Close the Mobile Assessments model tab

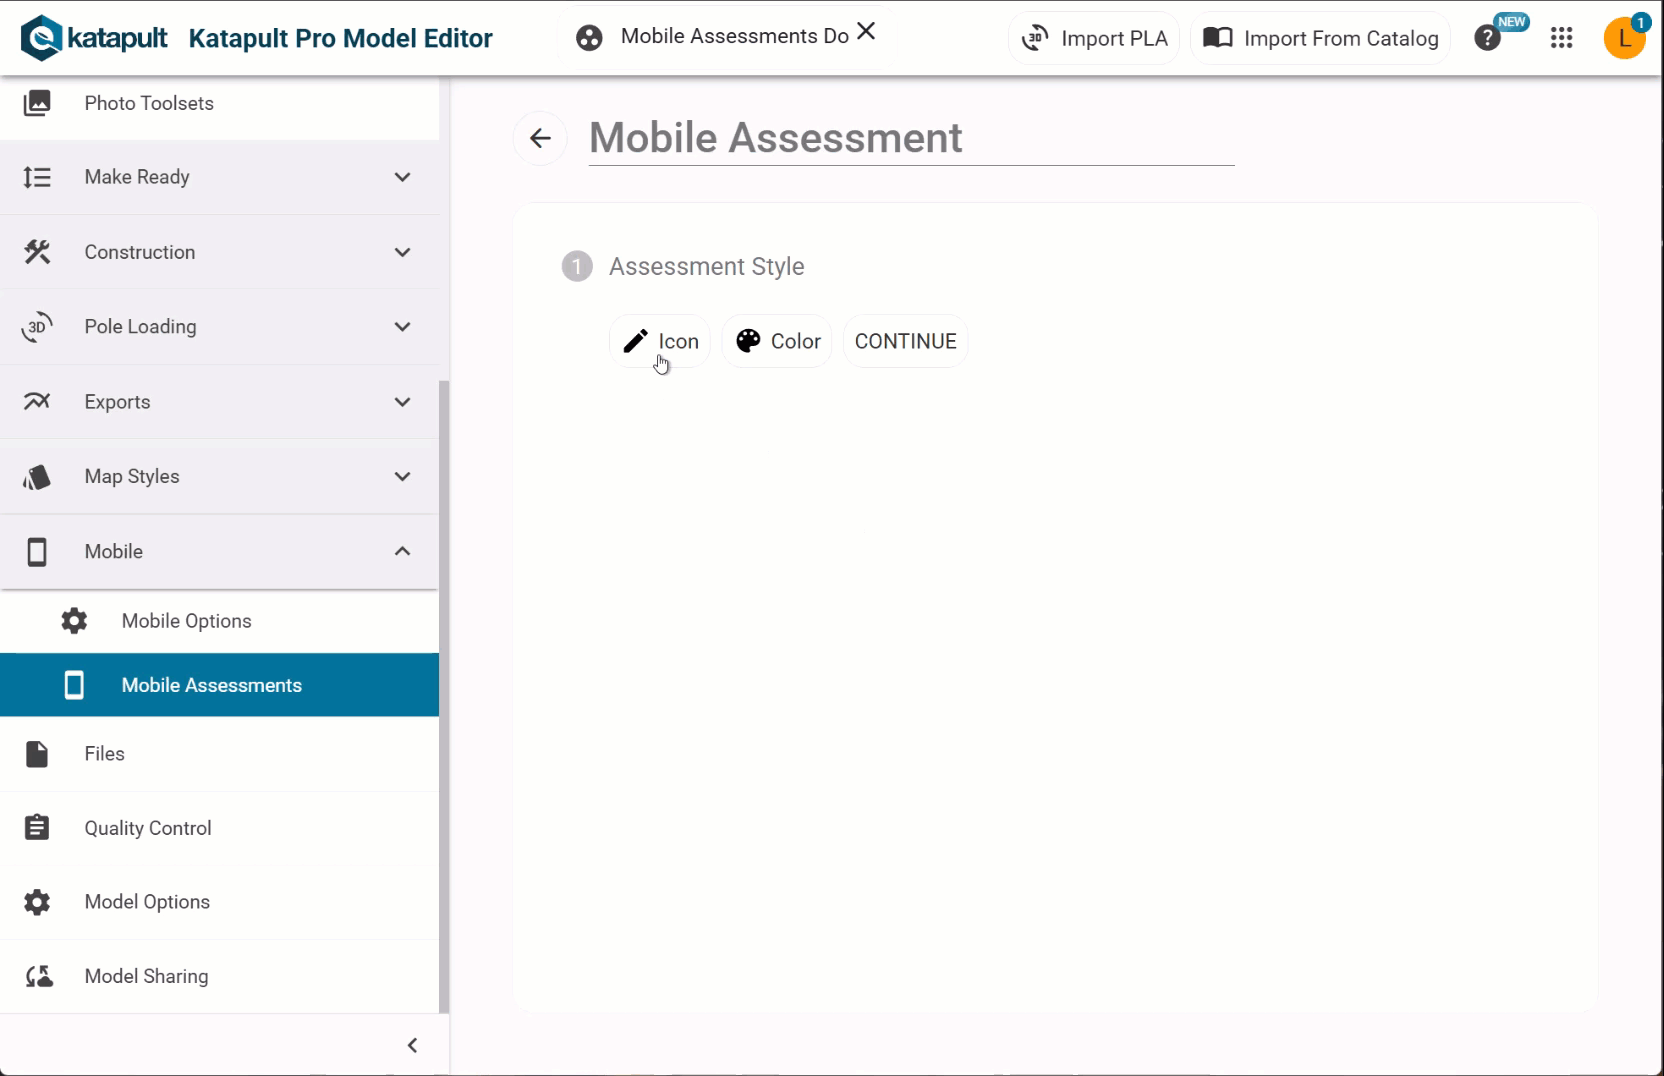[x=866, y=32]
